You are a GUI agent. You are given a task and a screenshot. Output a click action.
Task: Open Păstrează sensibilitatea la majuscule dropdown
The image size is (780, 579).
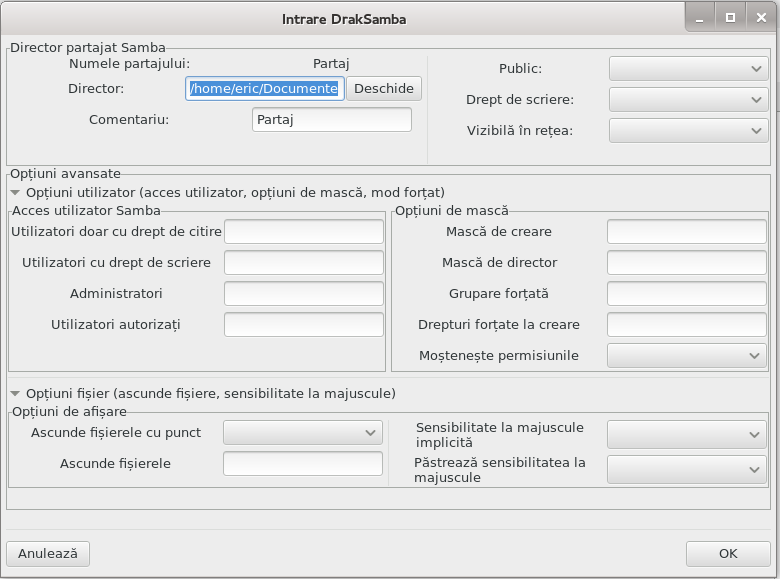coord(686,470)
